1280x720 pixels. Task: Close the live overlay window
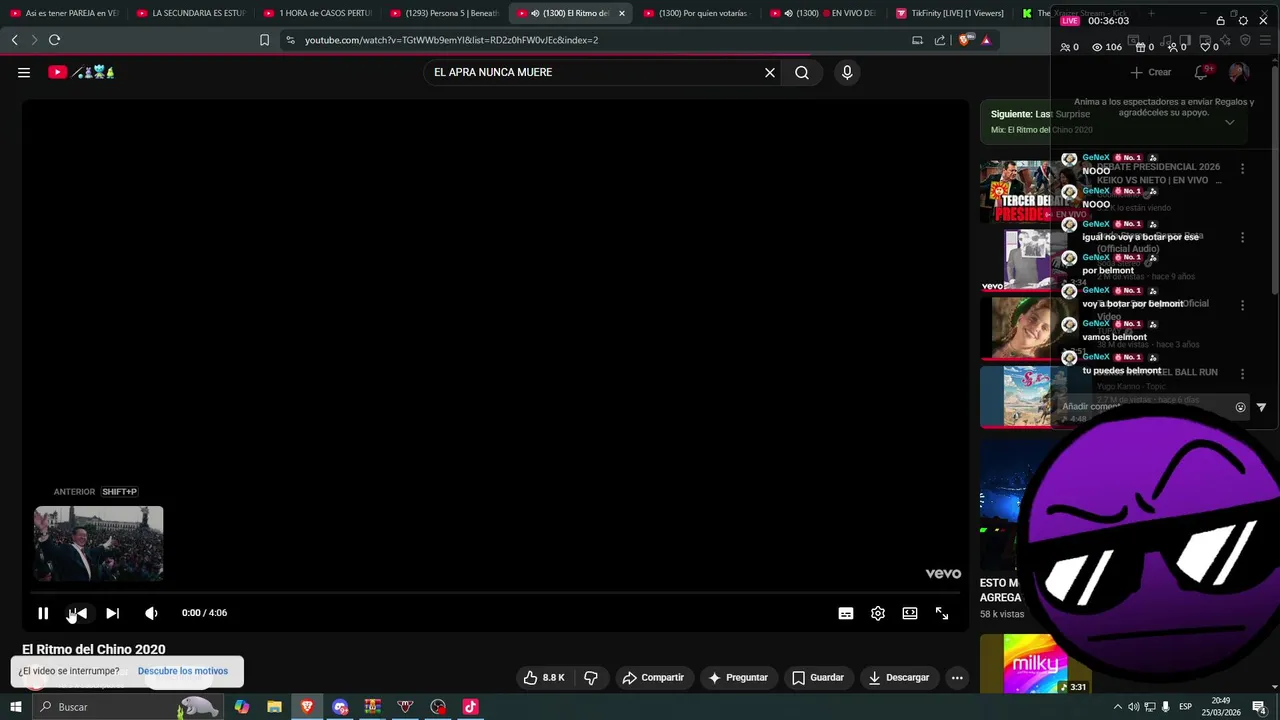point(1263,20)
